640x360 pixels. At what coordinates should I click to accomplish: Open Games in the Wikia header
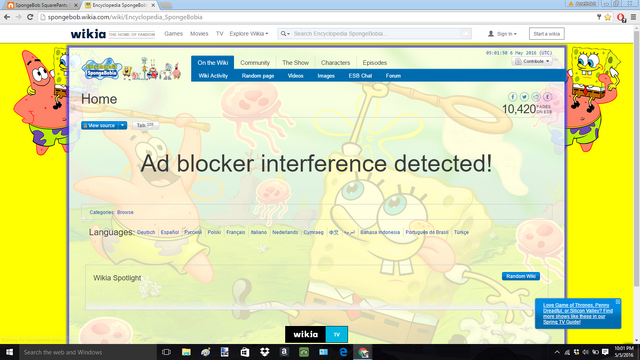[173, 33]
